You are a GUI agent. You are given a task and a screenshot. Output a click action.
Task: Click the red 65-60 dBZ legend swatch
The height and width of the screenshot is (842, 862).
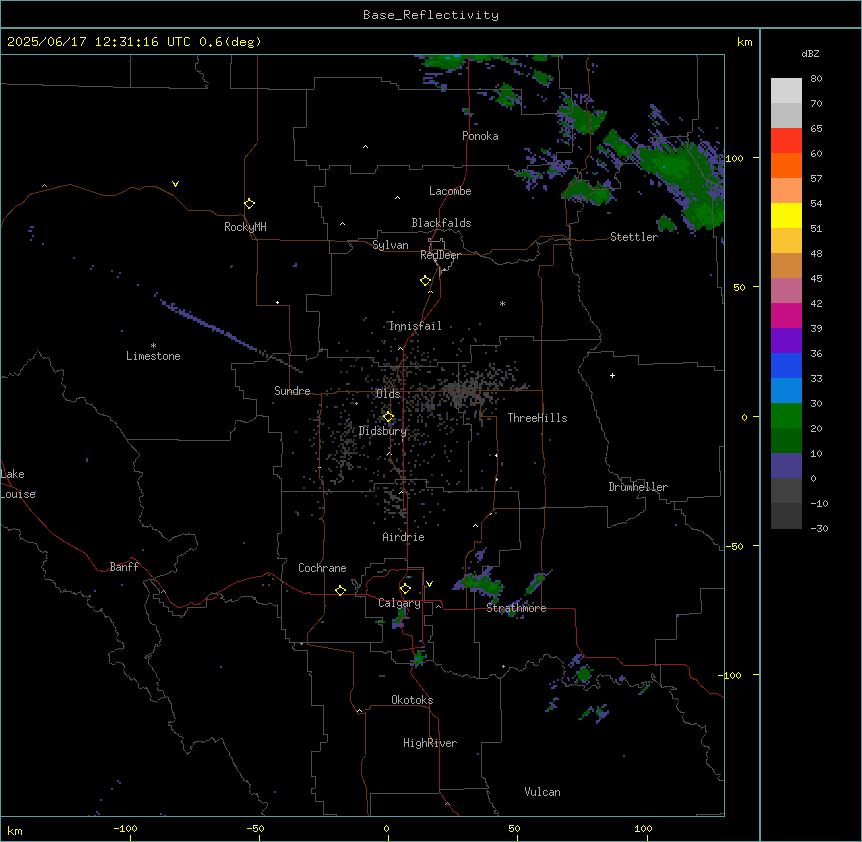(786, 141)
